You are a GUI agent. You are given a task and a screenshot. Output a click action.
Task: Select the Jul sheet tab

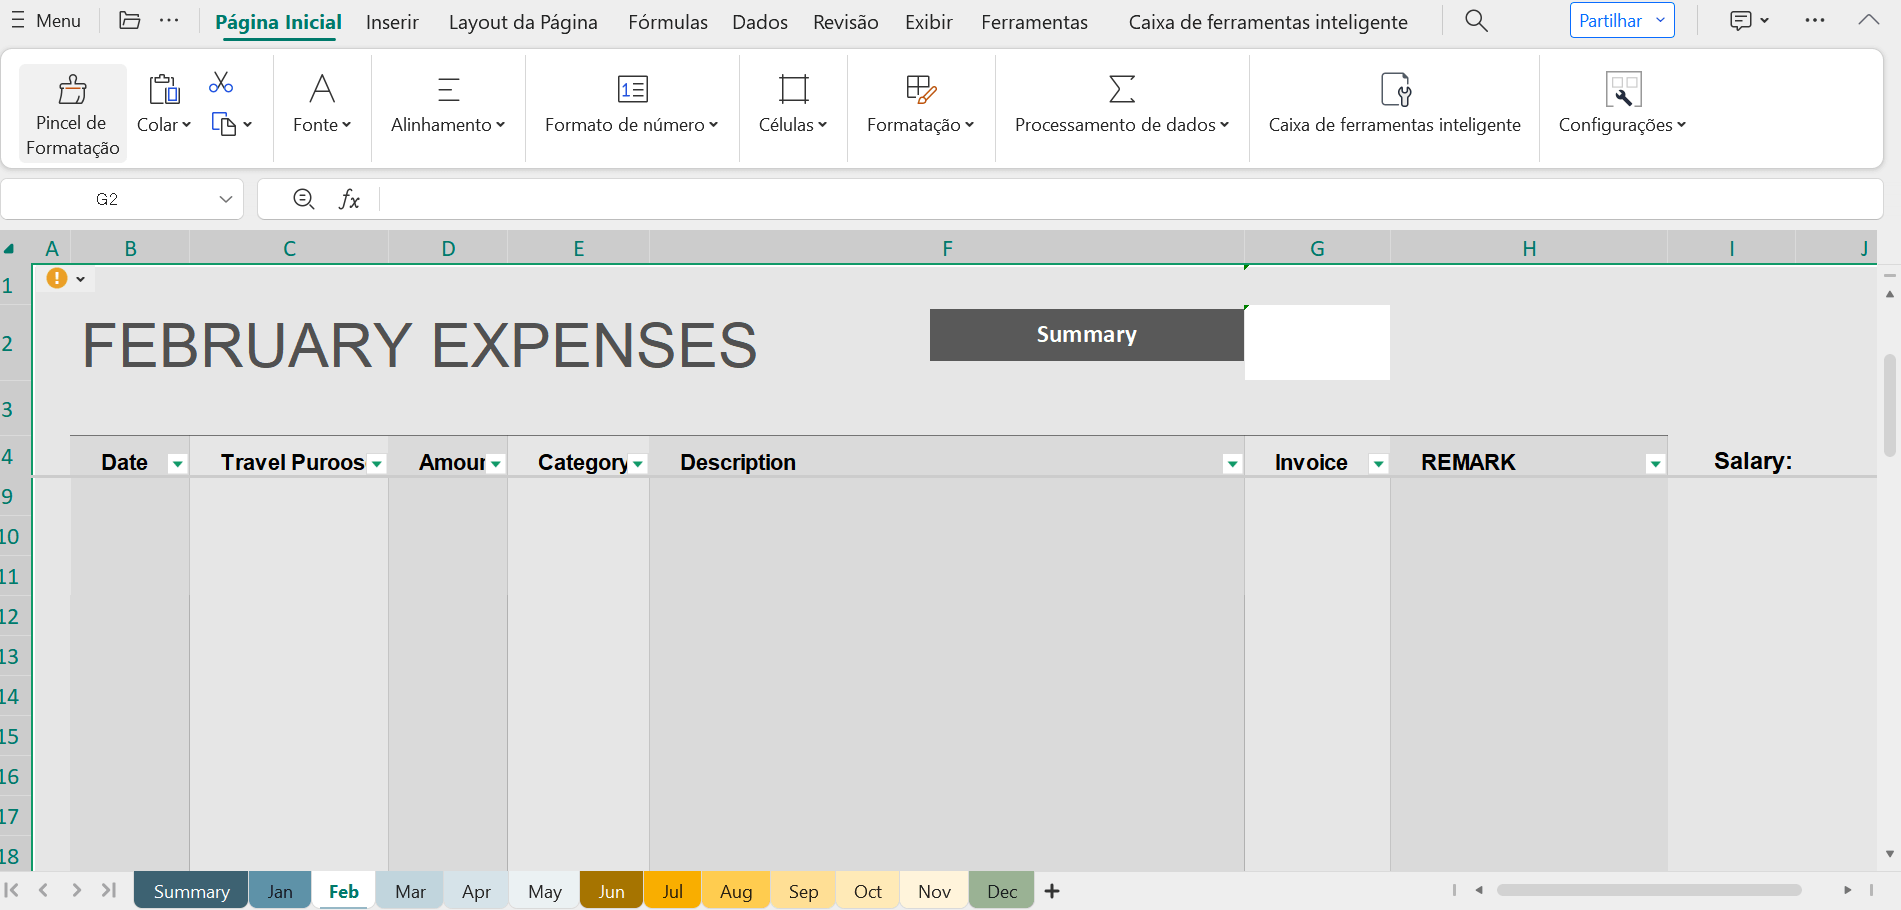point(672,890)
